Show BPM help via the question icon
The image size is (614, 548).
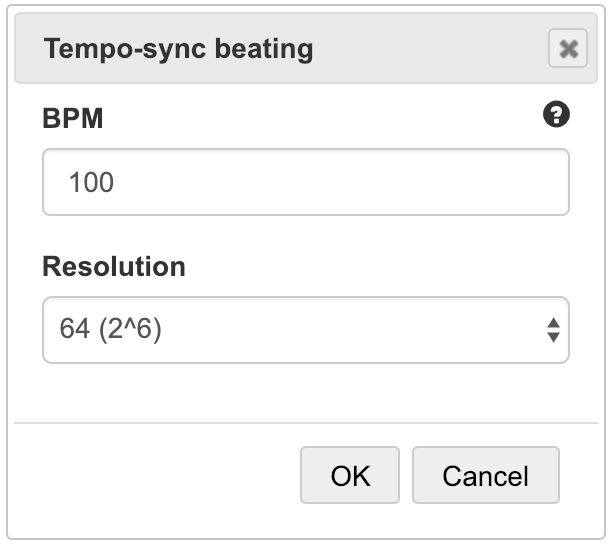click(x=556, y=116)
